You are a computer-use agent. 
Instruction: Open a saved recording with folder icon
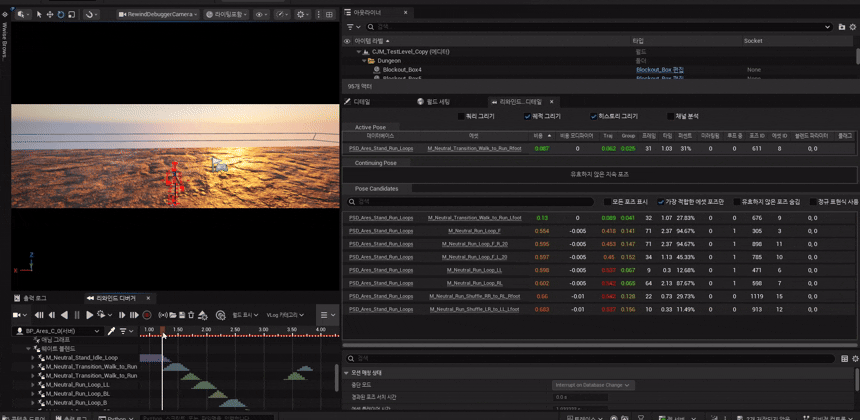tap(172, 315)
